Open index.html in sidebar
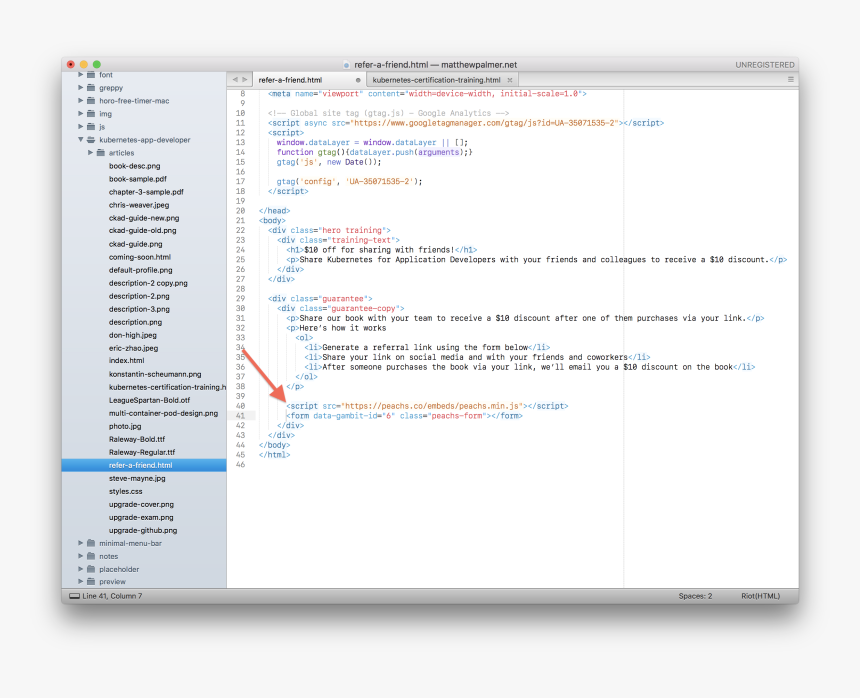 coord(127,361)
